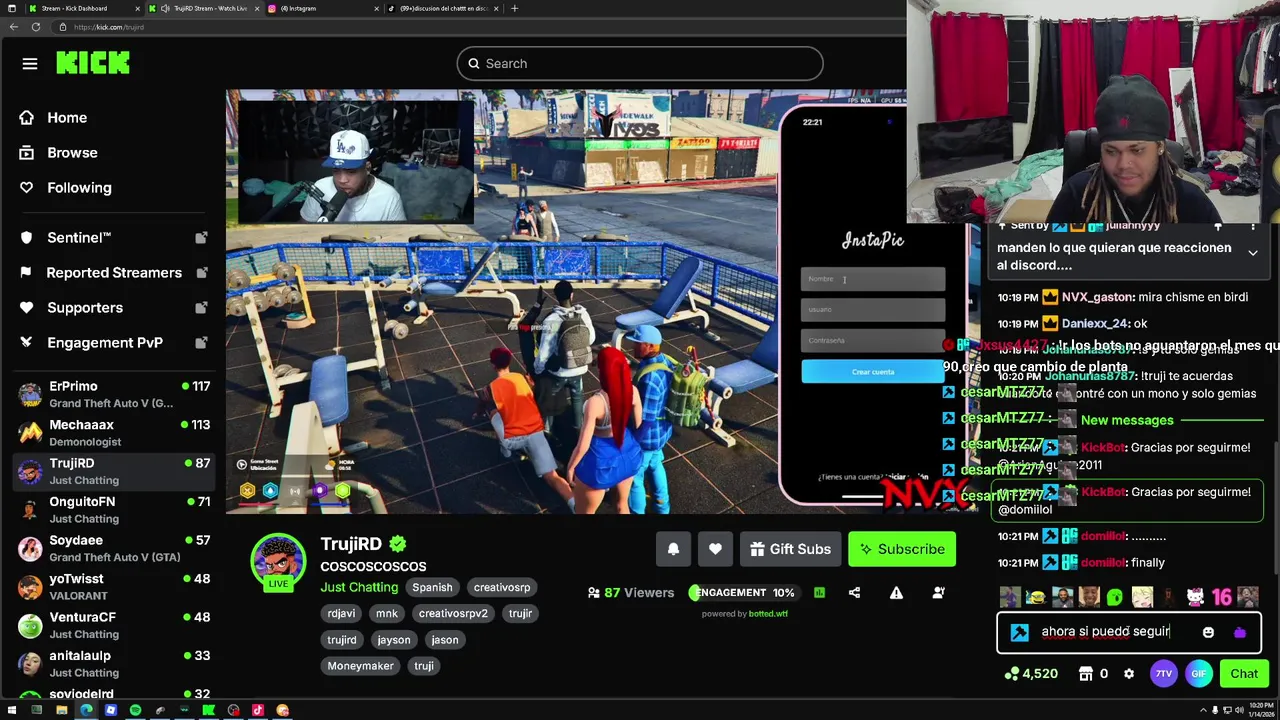The image size is (1280, 720).
Task: Collapse the pinned message chevron
Action: pyautogui.click(x=1252, y=254)
